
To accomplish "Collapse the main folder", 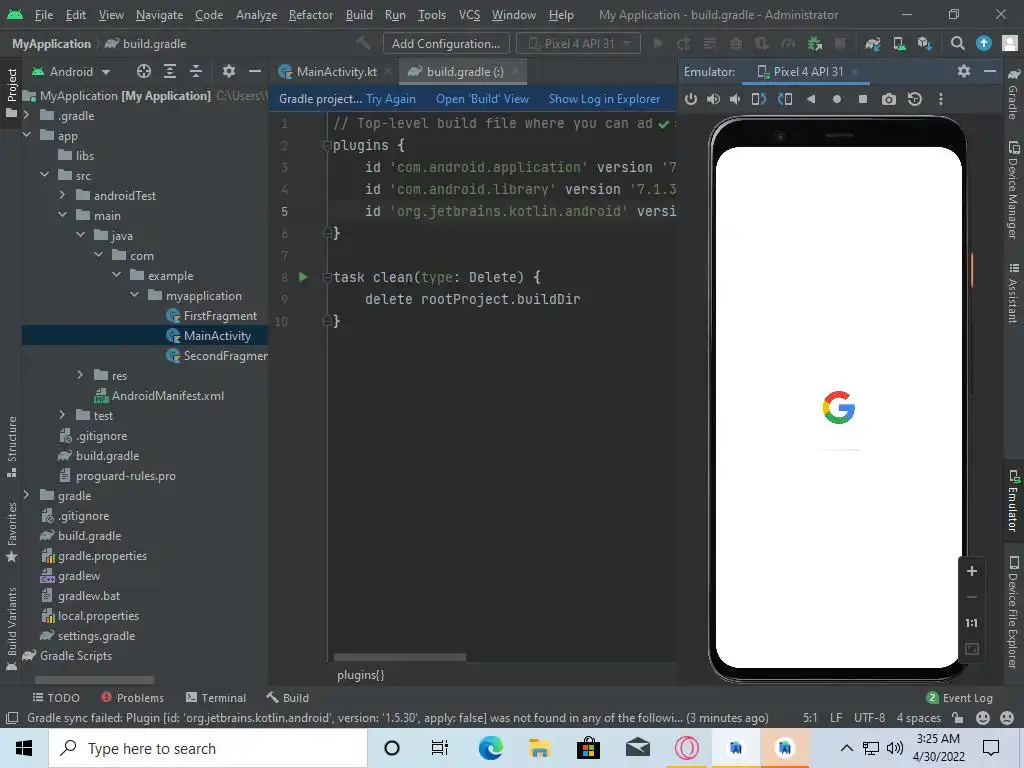I will point(62,215).
